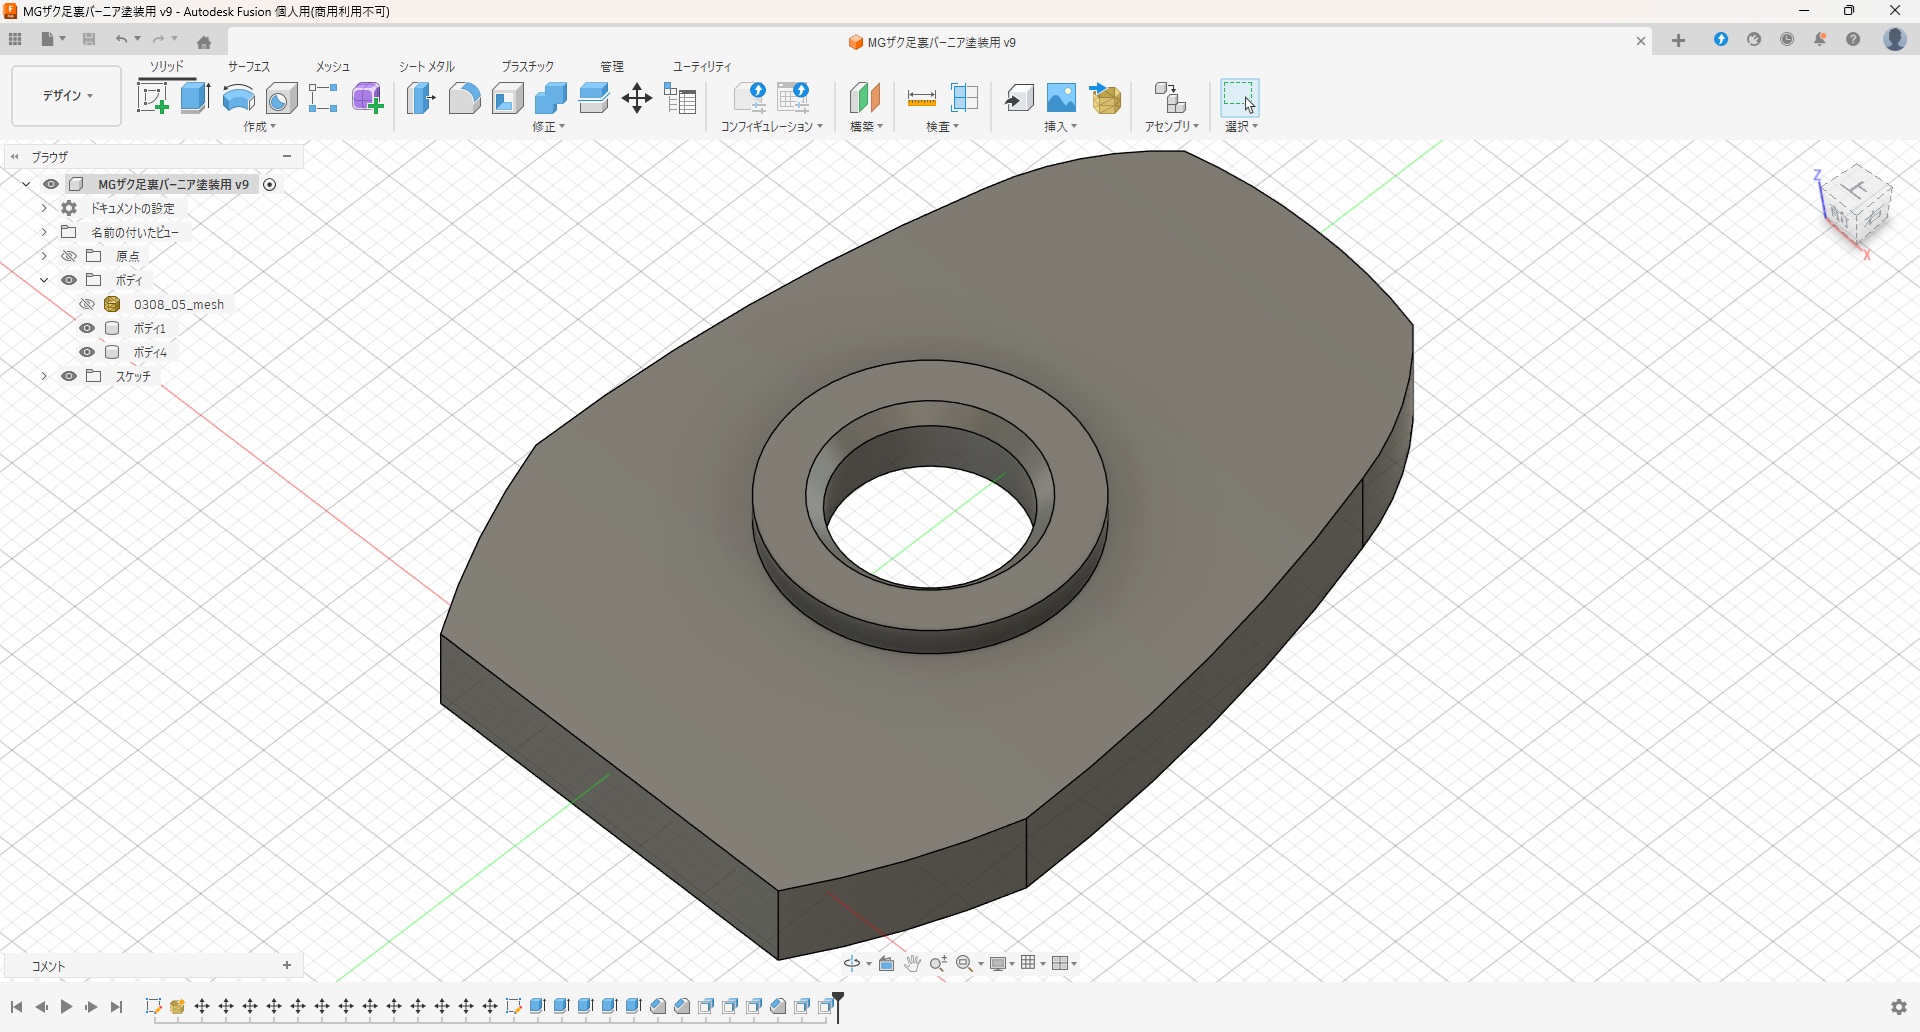Image resolution: width=1920 pixels, height=1032 pixels.
Task: Open the デザイン workspace dropdown
Action: [x=67, y=96]
